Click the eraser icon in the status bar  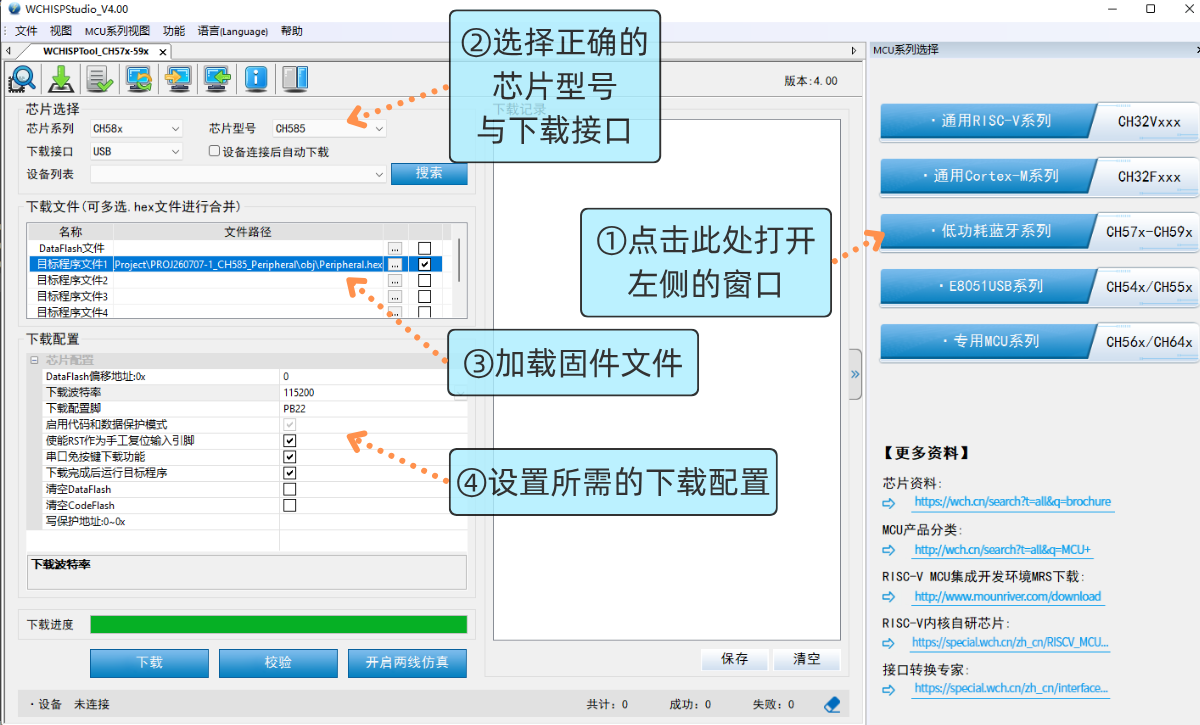[x=831, y=704]
